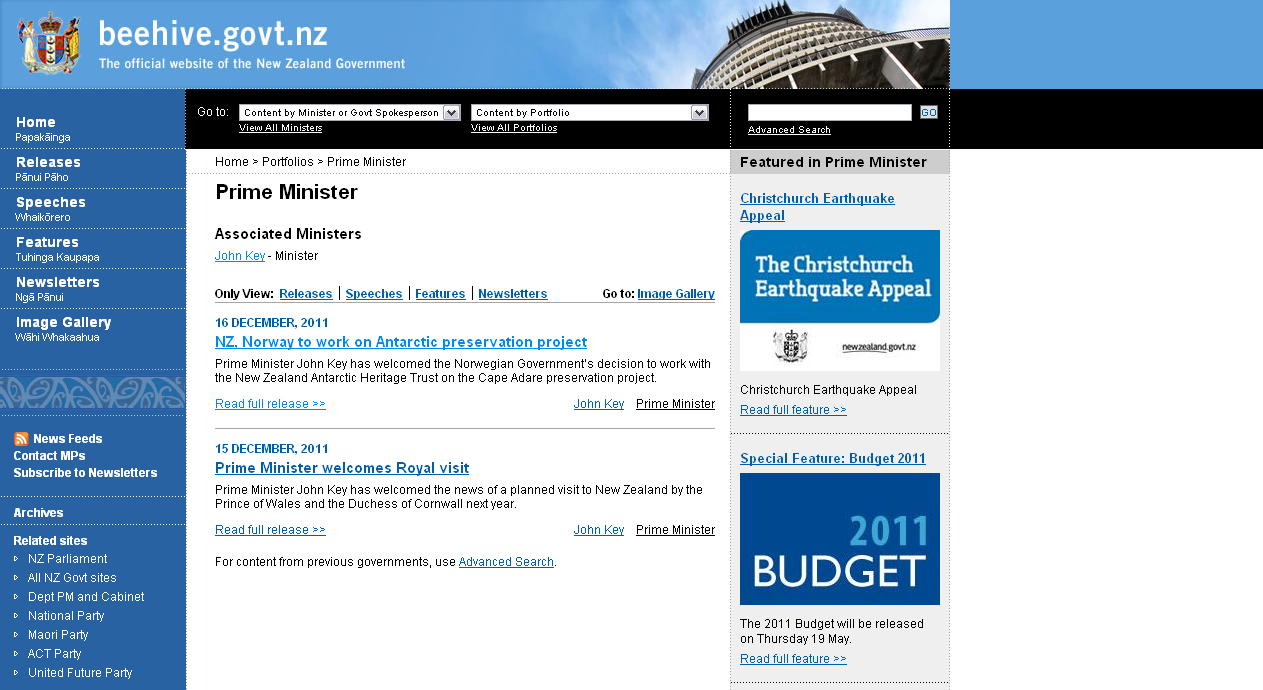
Task: Open ACT Party related site
Action: pos(55,654)
